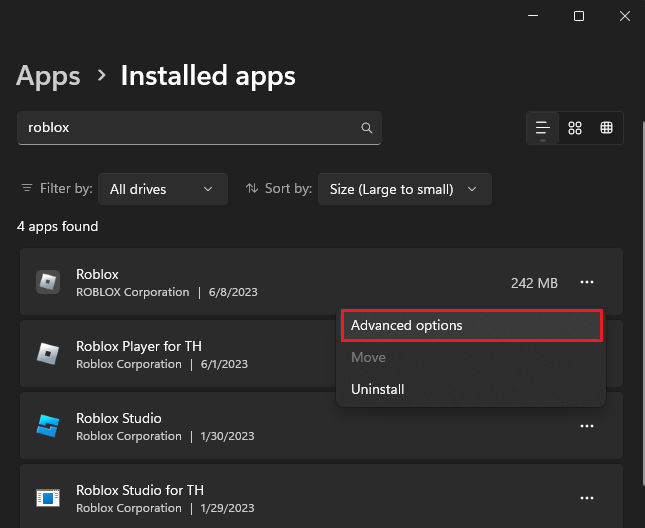Click the Roblox Studio for TH icon
Screen dimensions: 645x528
[x=48, y=498]
